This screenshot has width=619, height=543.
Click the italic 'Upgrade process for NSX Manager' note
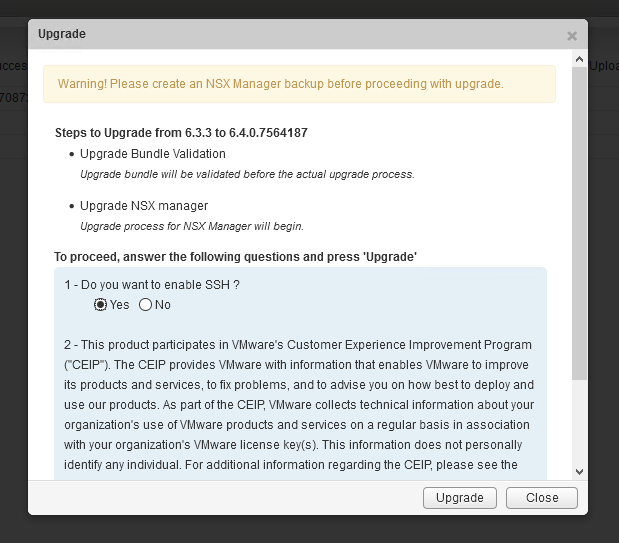tap(191, 226)
